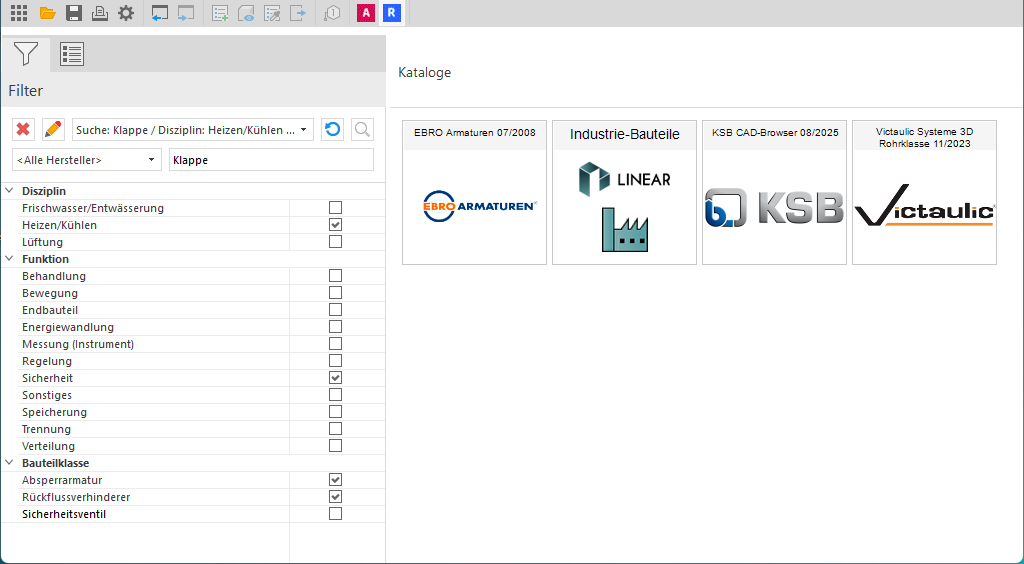This screenshot has width=1024, height=564.
Task: Open the Victaulic Systeme 3D catalog tile
Action: 925,193
